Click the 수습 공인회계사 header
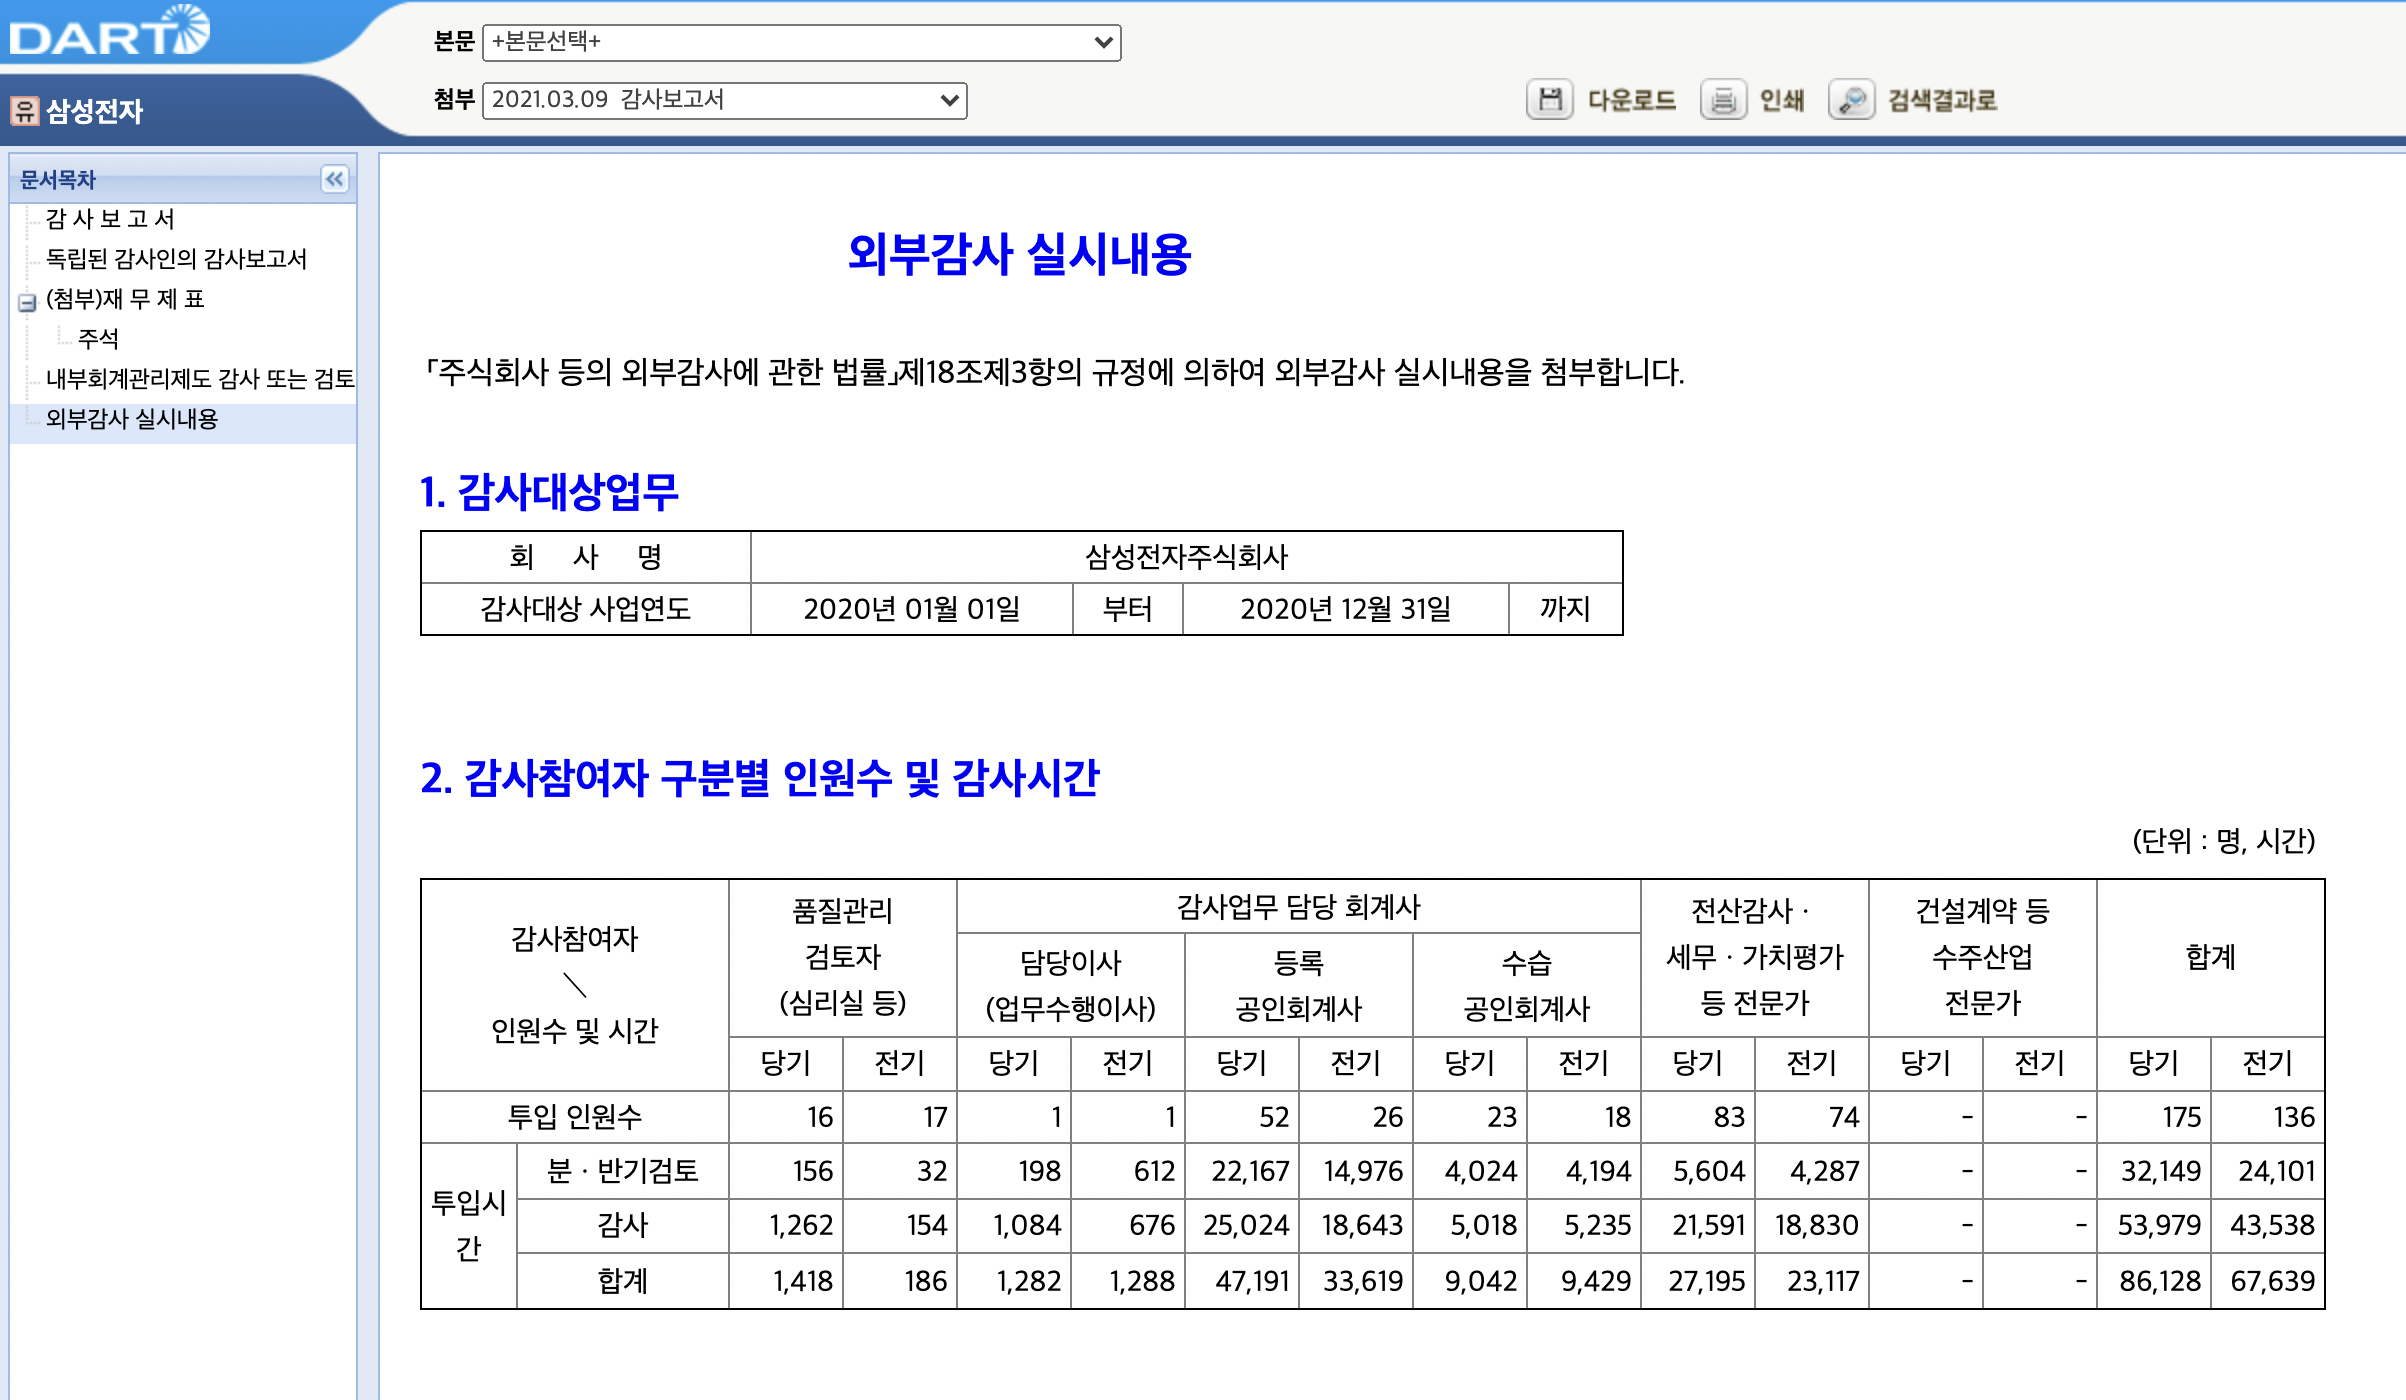This screenshot has height=1400, width=2406. tap(1527, 985)
